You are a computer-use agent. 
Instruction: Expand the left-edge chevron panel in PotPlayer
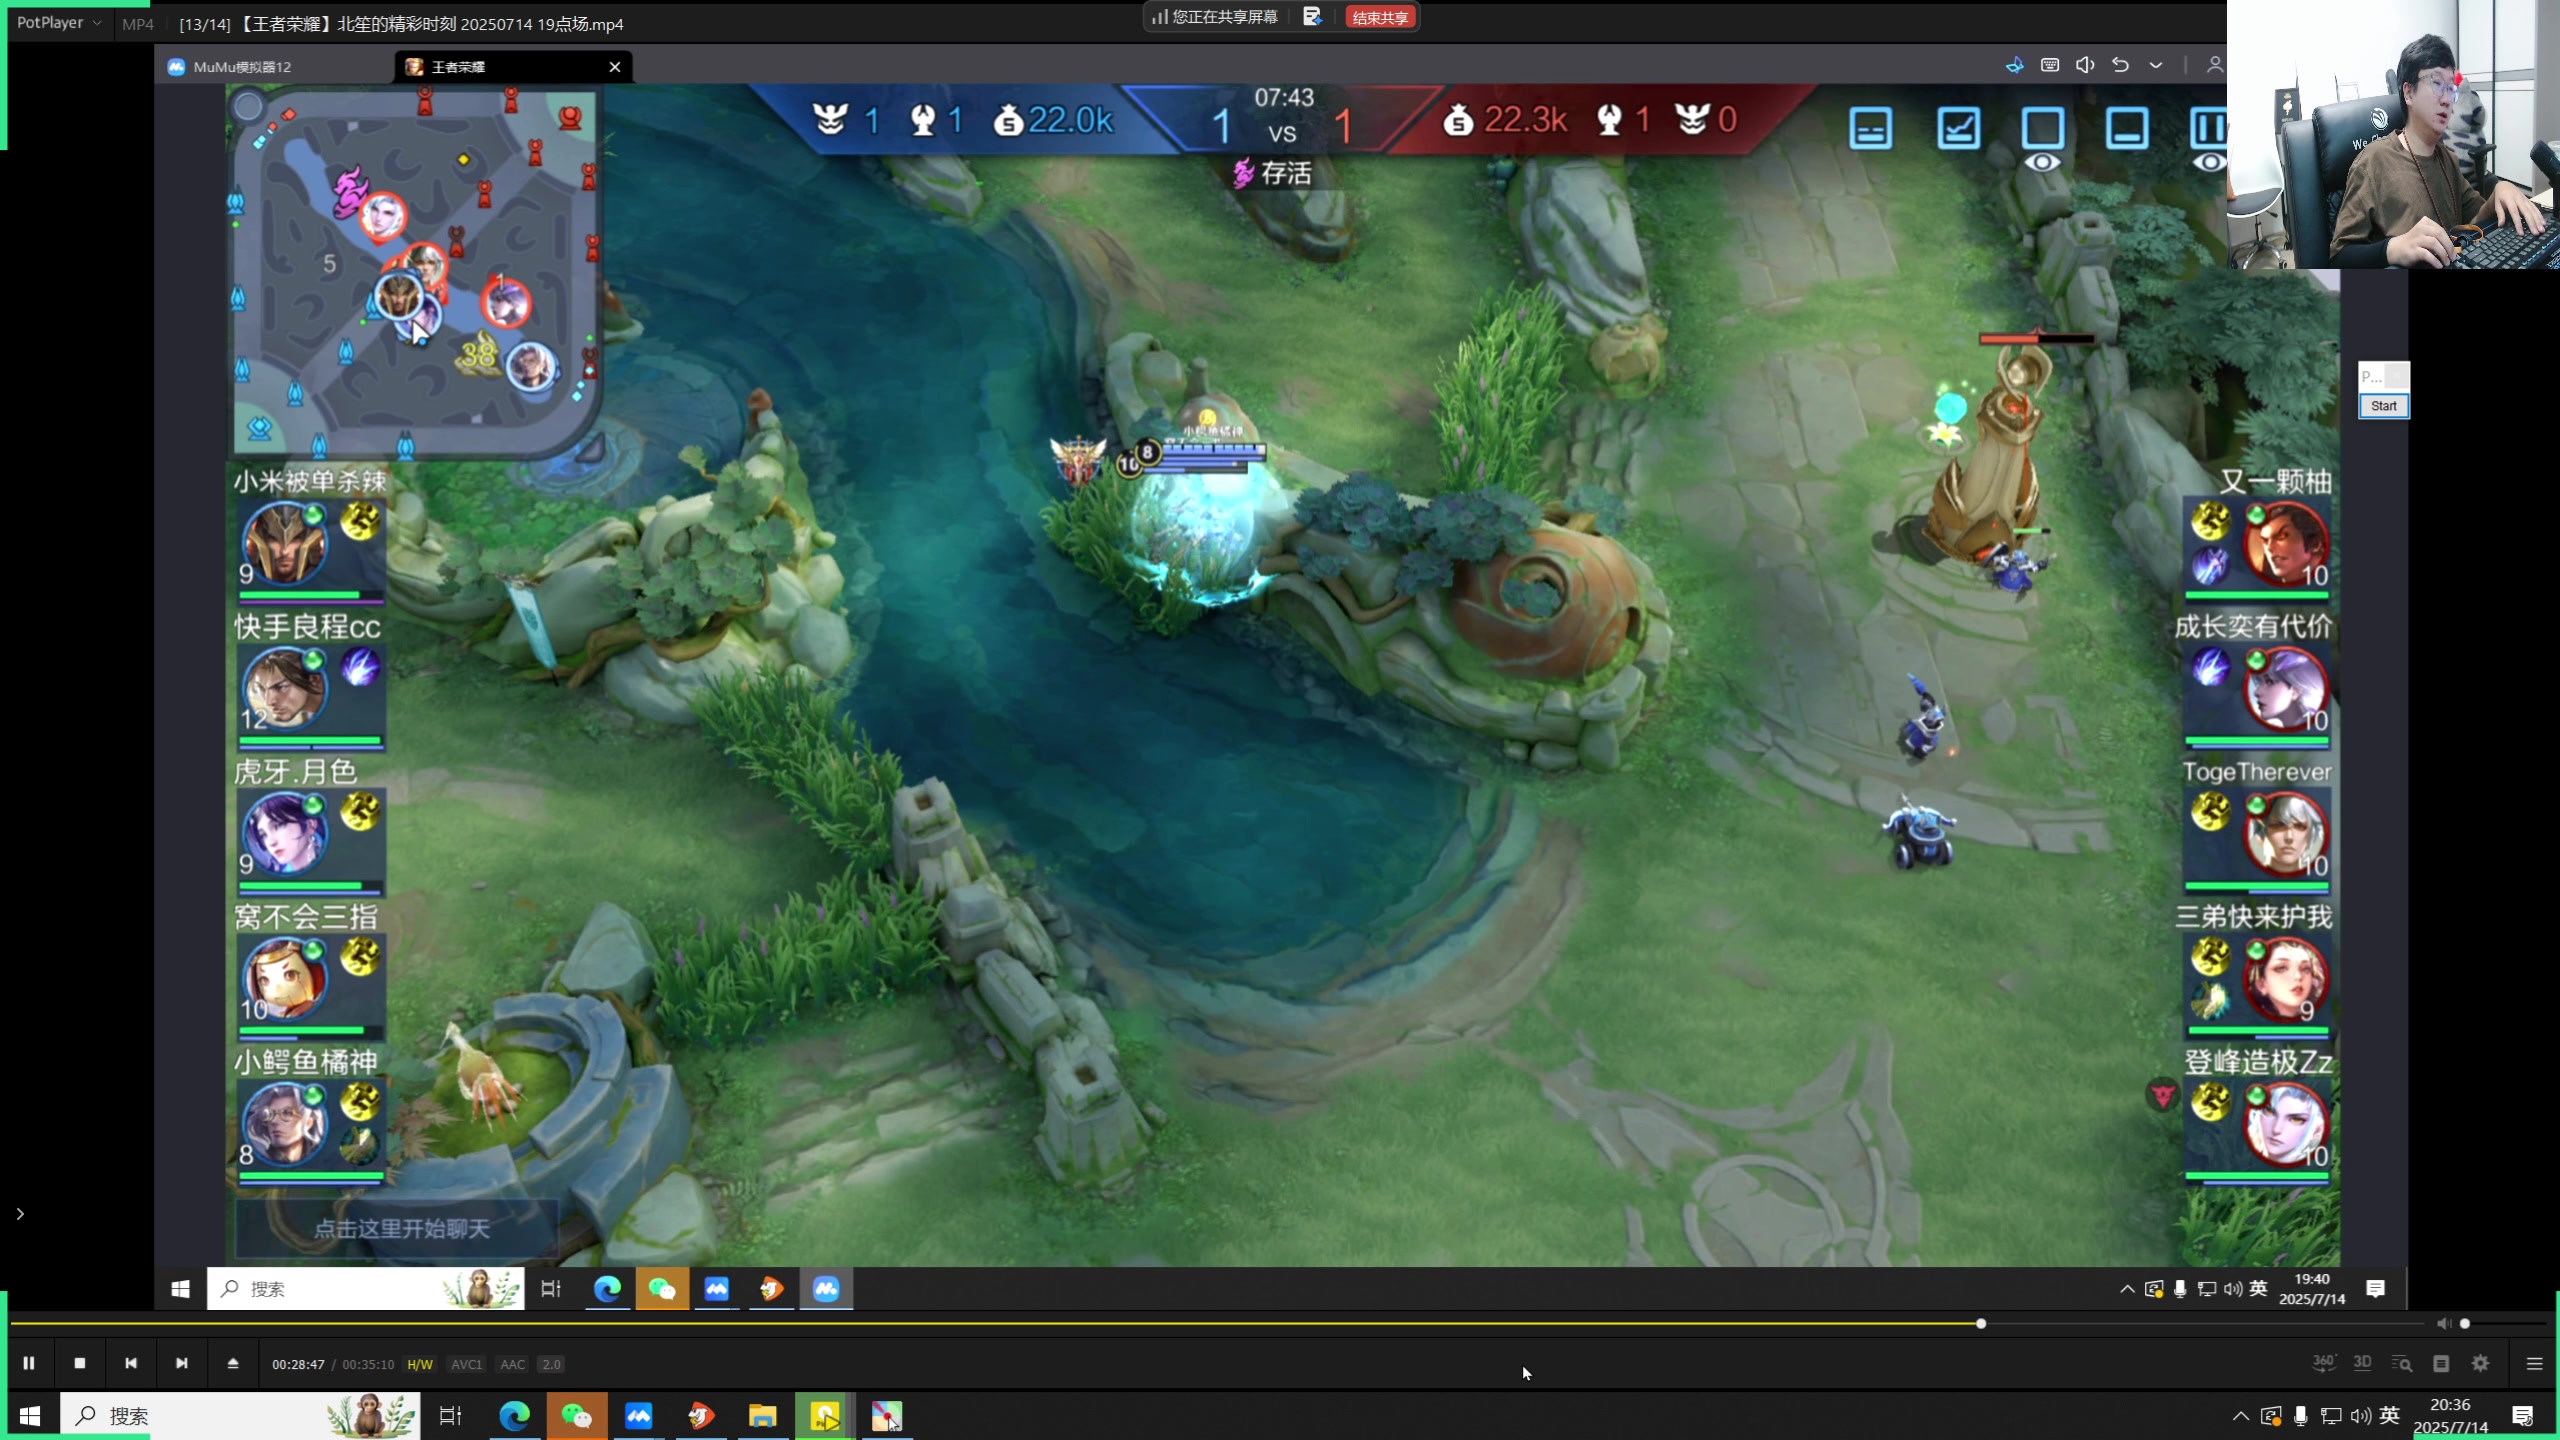click(x=20, y=1213)
